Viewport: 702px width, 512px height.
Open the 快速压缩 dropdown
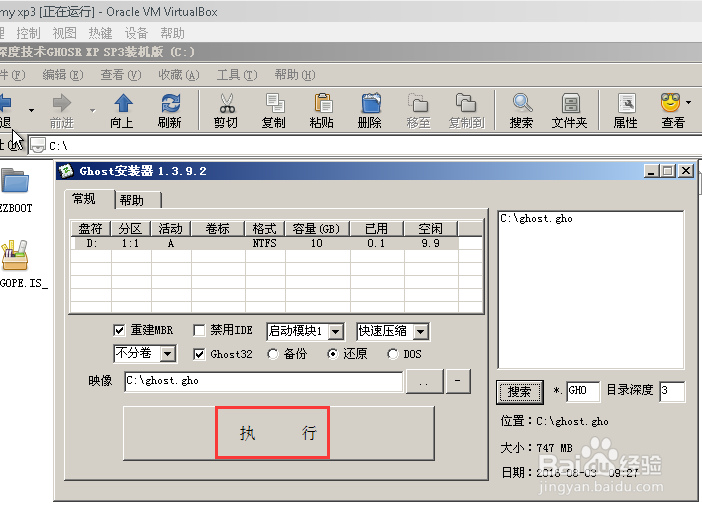pos(420,332)
